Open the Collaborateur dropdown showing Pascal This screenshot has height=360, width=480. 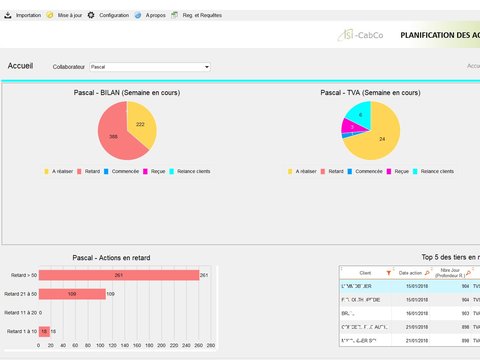coord(150,67)
